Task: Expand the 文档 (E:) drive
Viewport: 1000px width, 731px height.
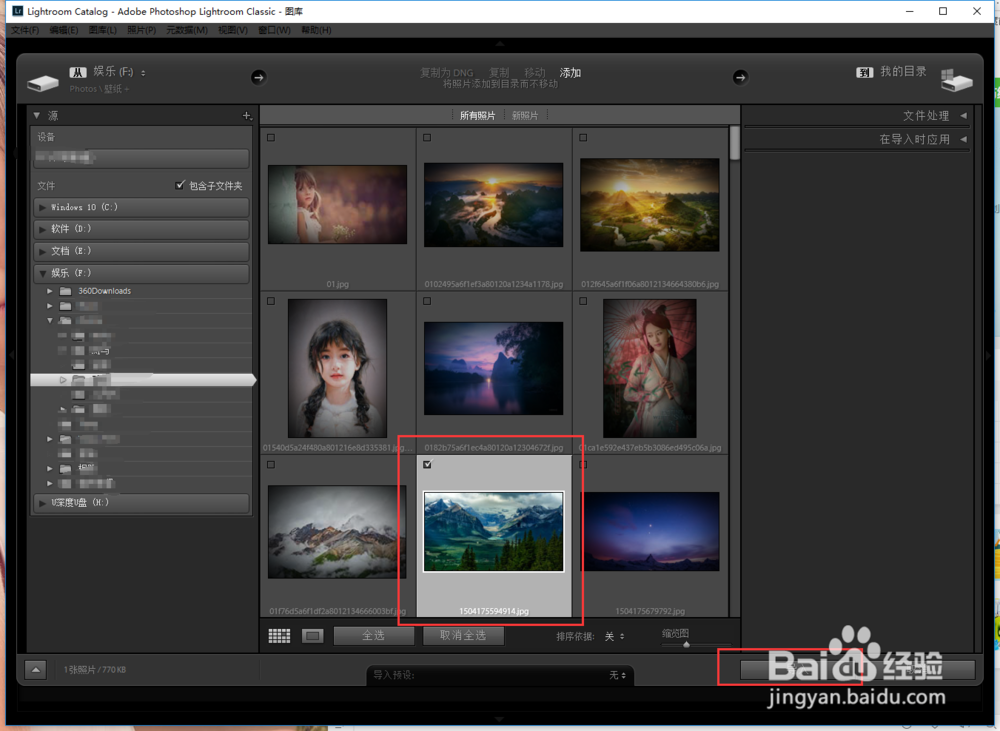Action: 42,251
